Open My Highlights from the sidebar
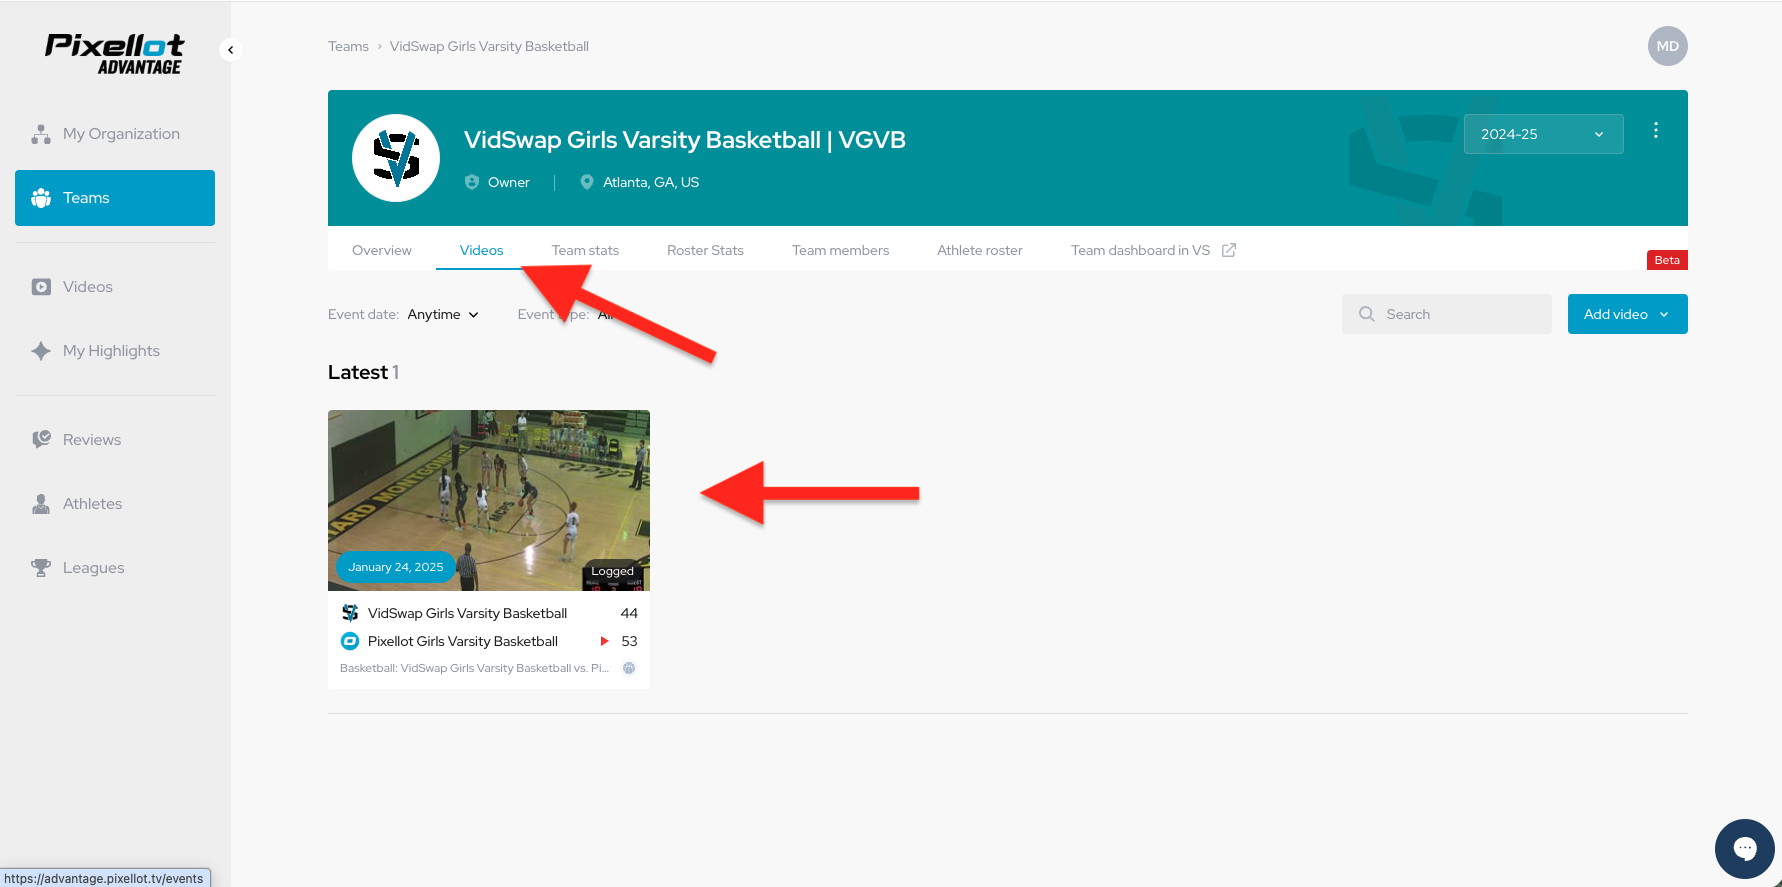This screenshot has height=887, width=1782. [x=110, y=351]
